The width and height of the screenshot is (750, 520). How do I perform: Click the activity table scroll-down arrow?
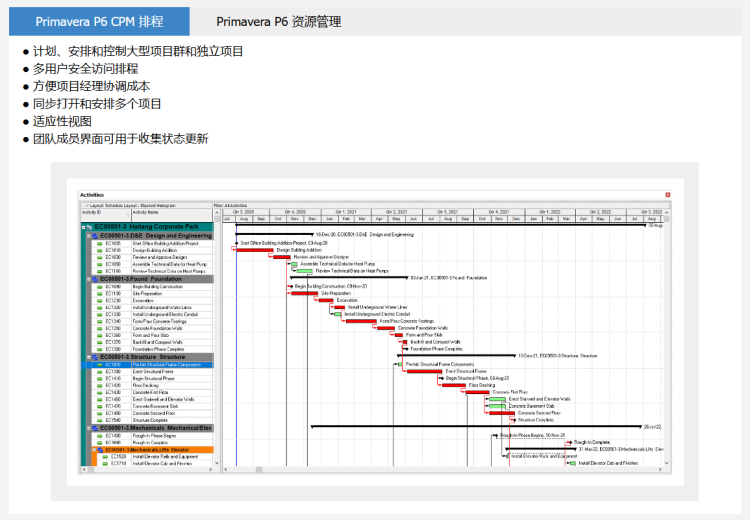click(x=217, y=463)
